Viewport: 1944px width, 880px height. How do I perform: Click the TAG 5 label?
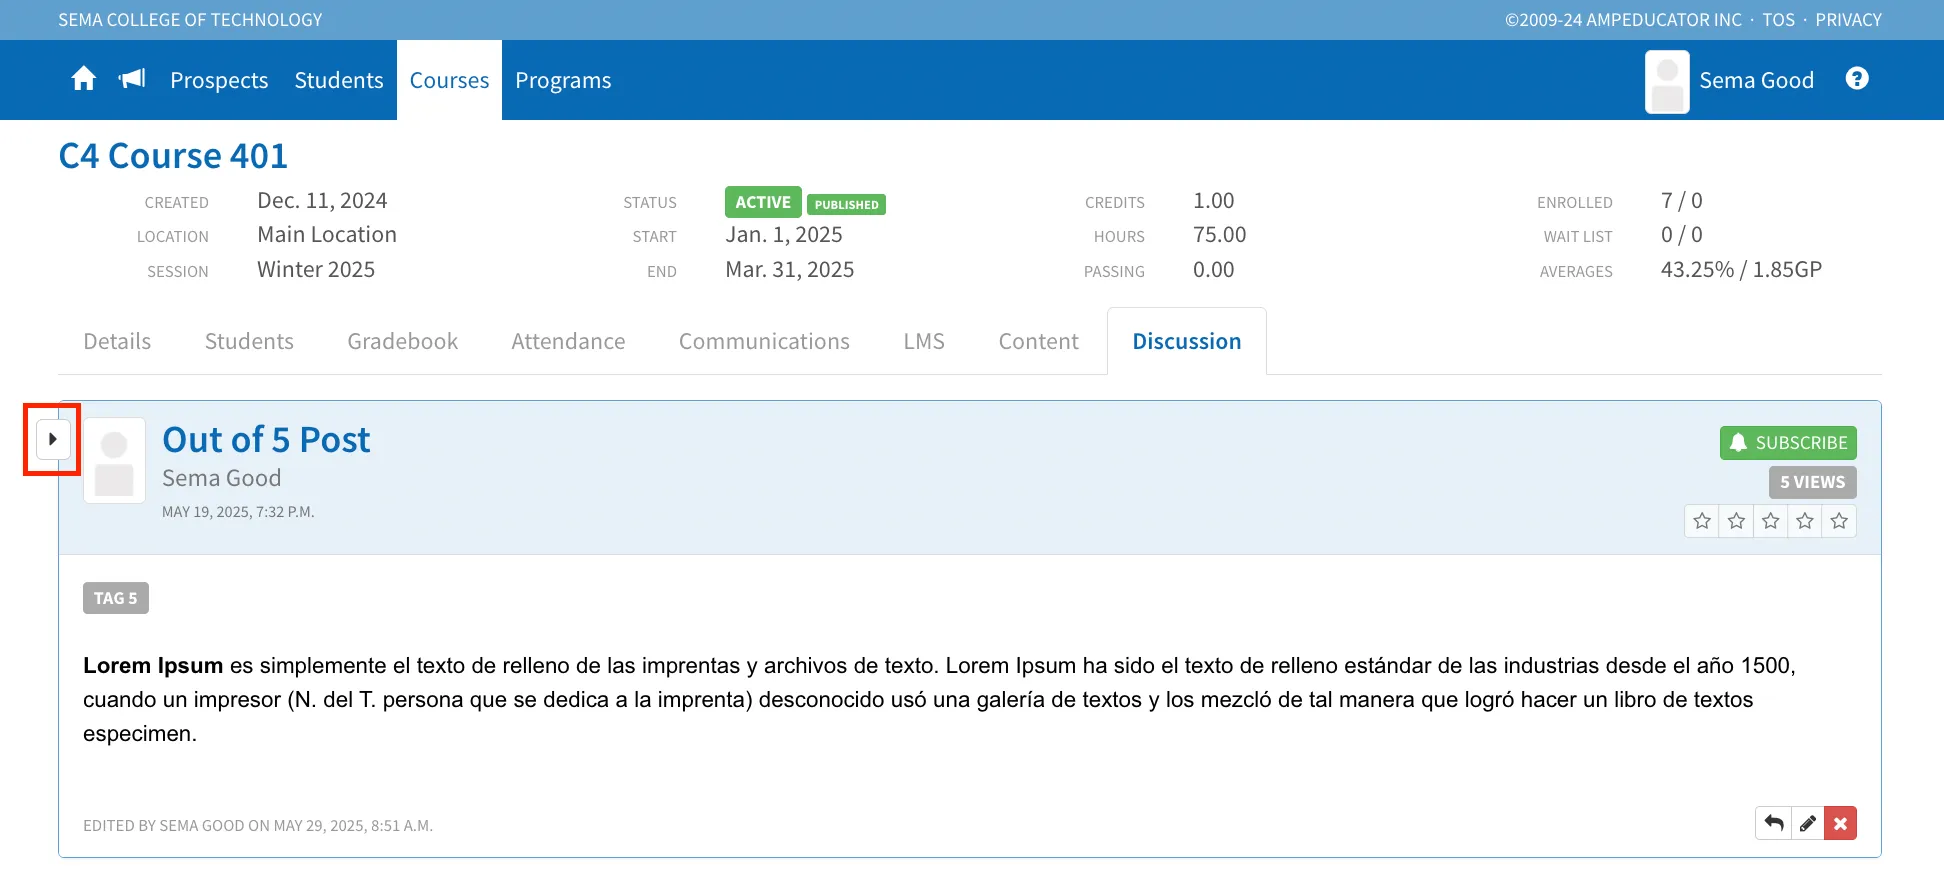pyautogui.click(x=116, y=598)
